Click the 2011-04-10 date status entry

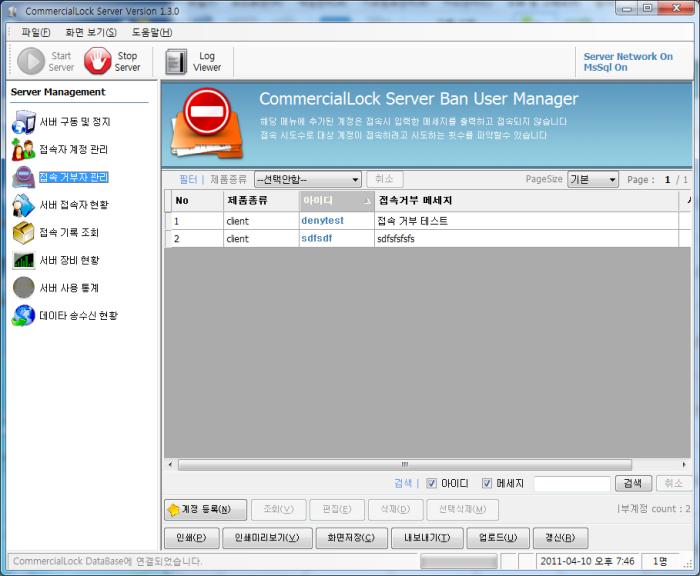coord(587,561)
